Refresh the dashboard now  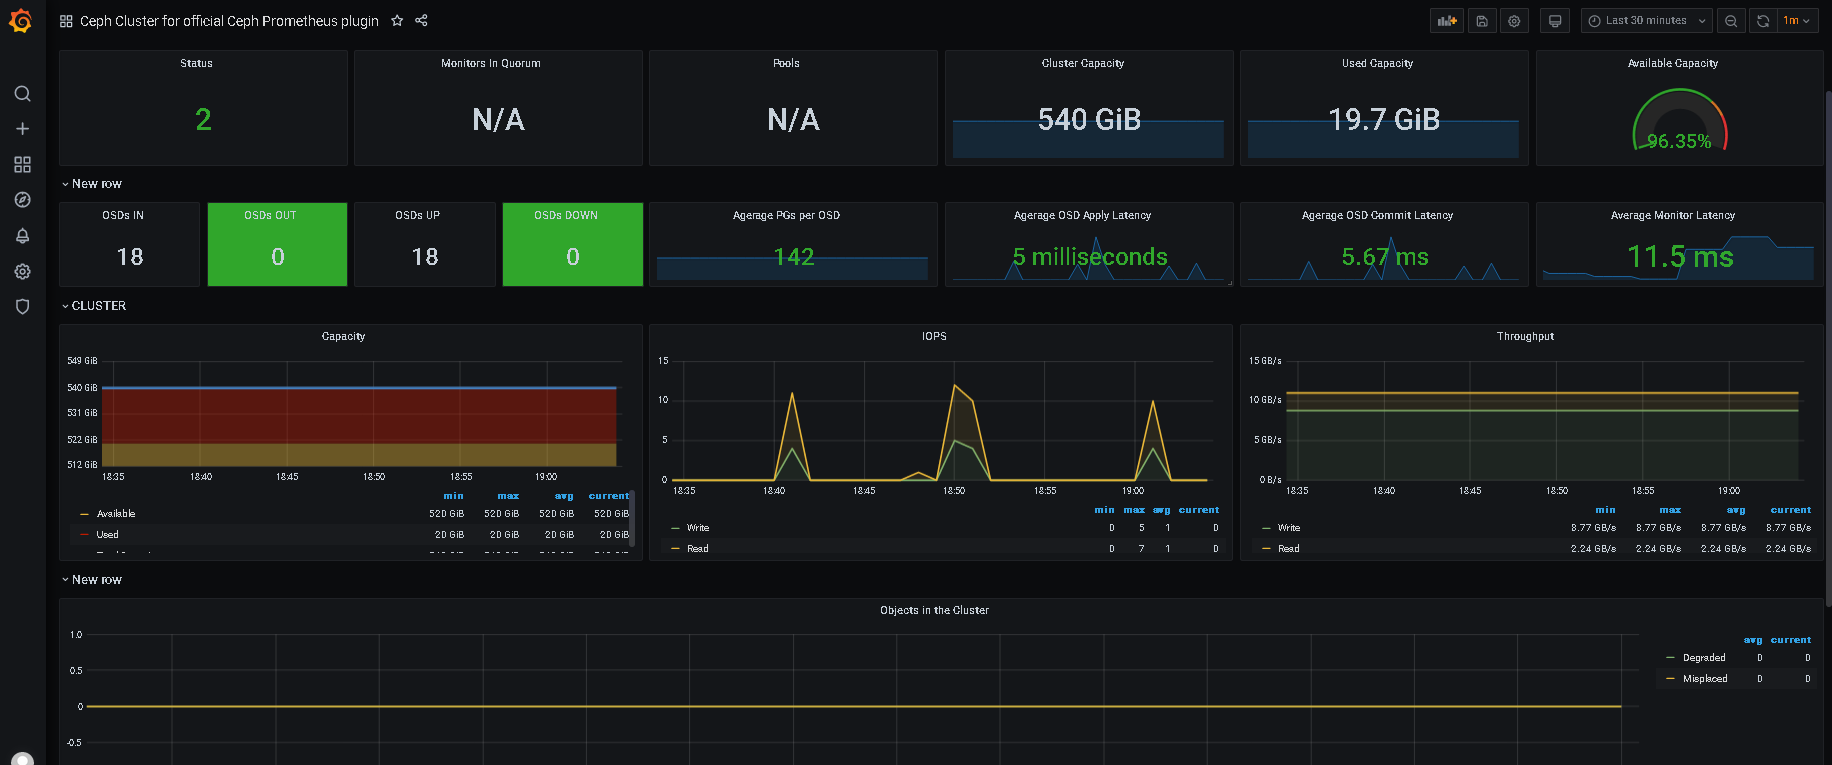point(1763,21)
